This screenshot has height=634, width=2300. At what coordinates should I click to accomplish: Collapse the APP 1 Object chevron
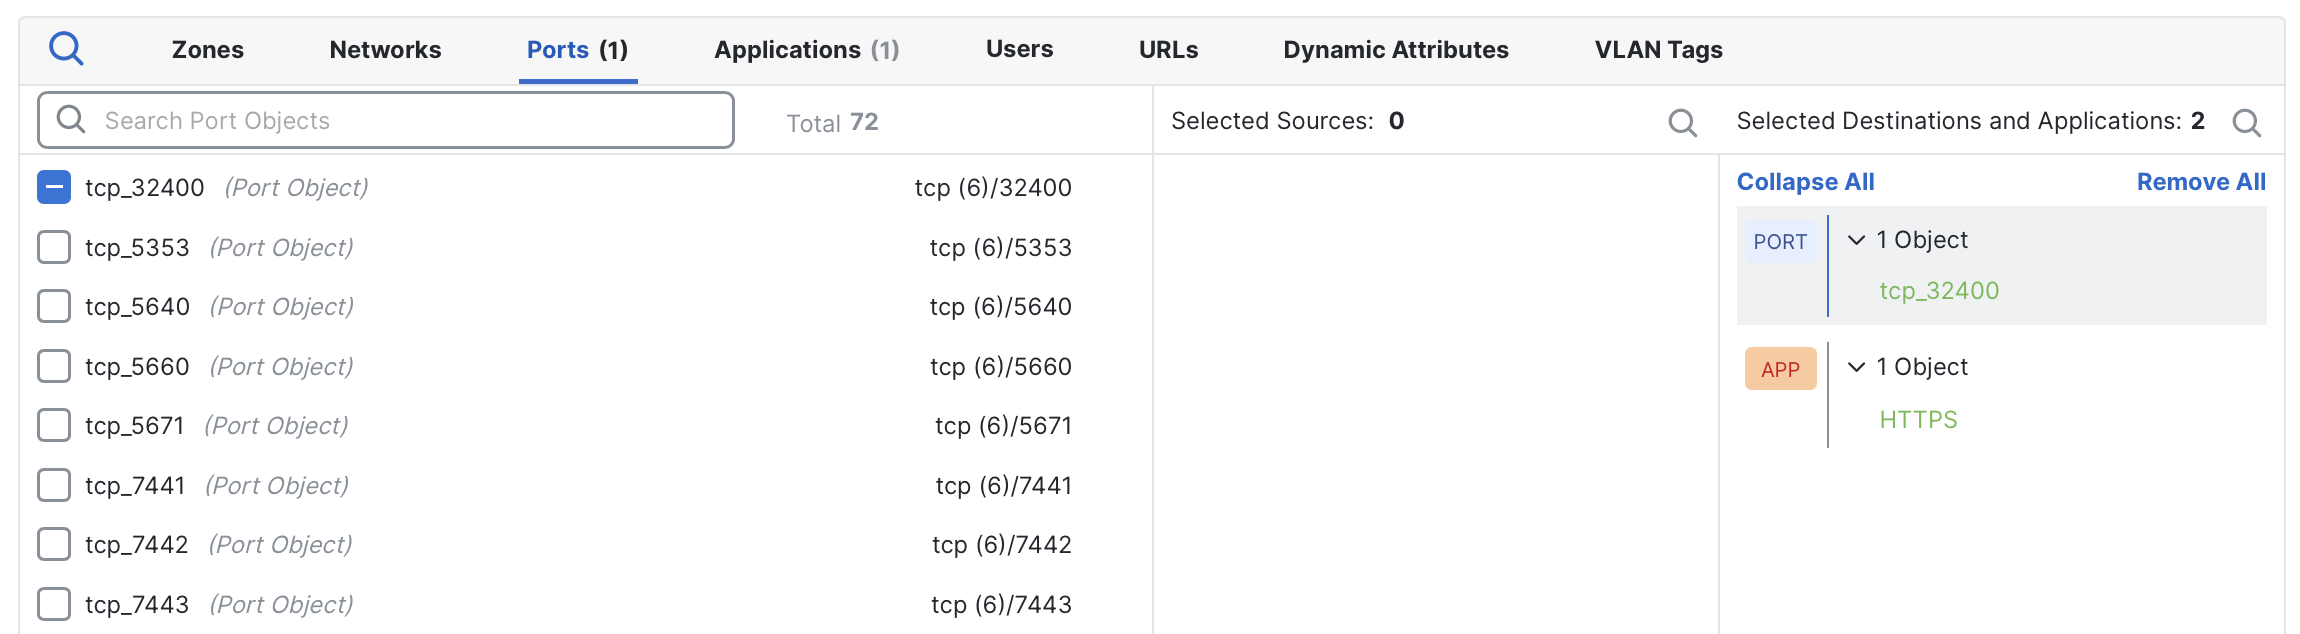click(x=1856, y=367)
